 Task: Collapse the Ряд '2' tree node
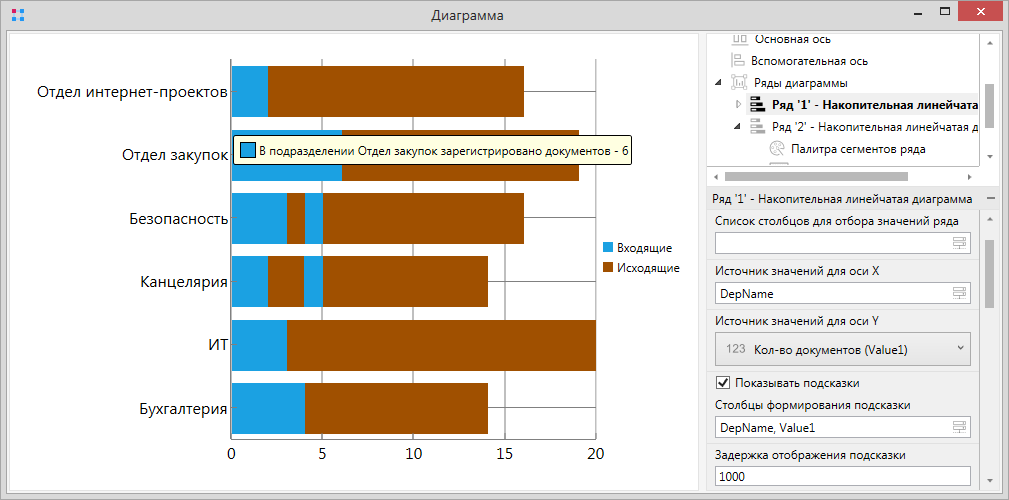738,127
